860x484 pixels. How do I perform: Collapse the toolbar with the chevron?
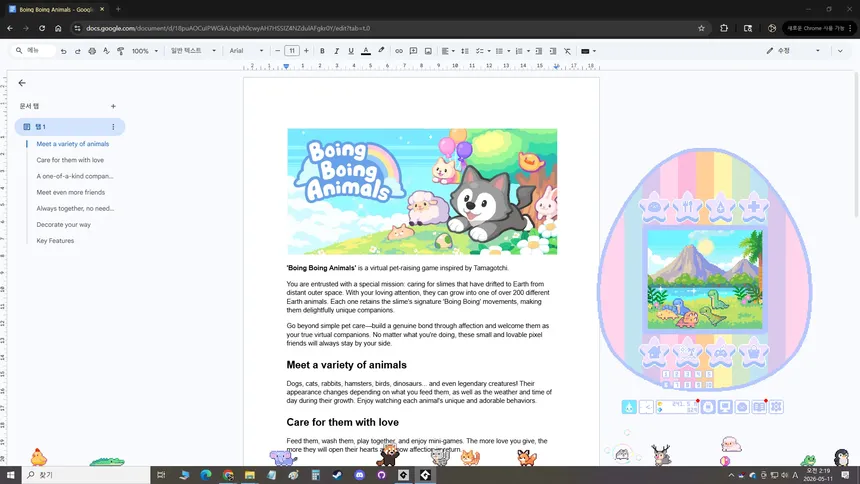click(x=840, y=51)
